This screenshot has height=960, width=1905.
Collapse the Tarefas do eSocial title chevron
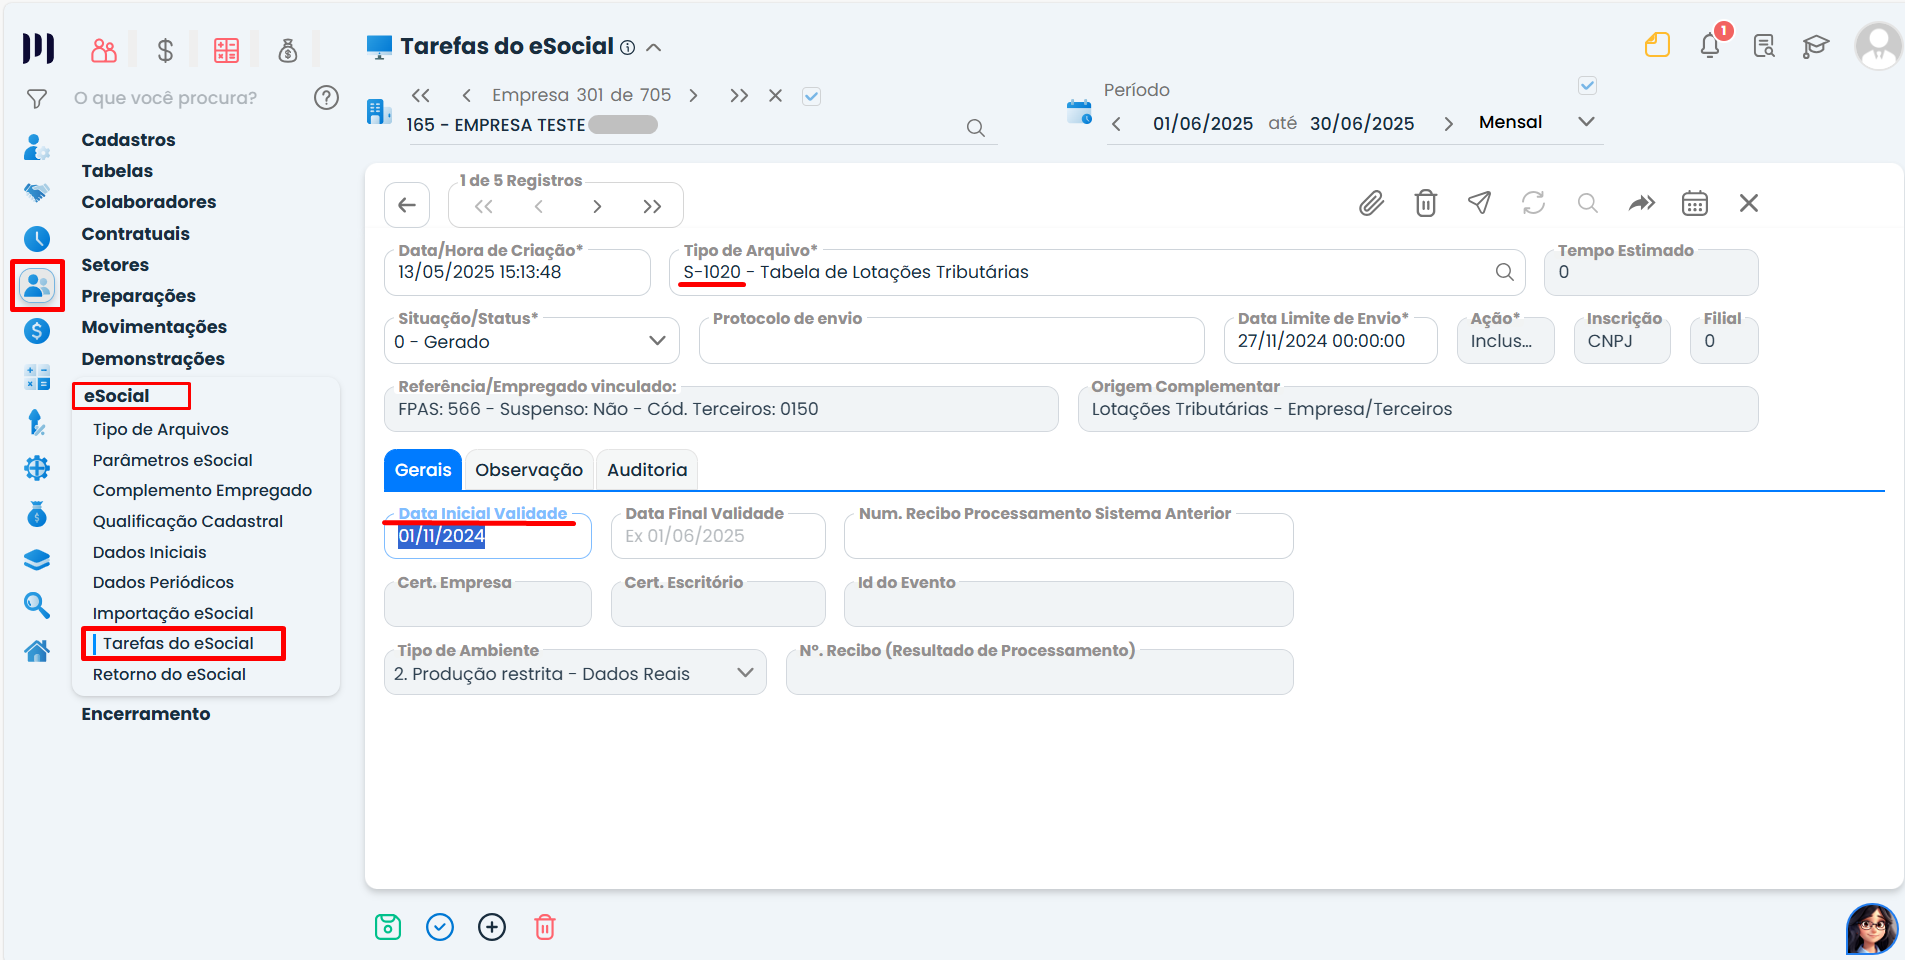pos(654,47)
